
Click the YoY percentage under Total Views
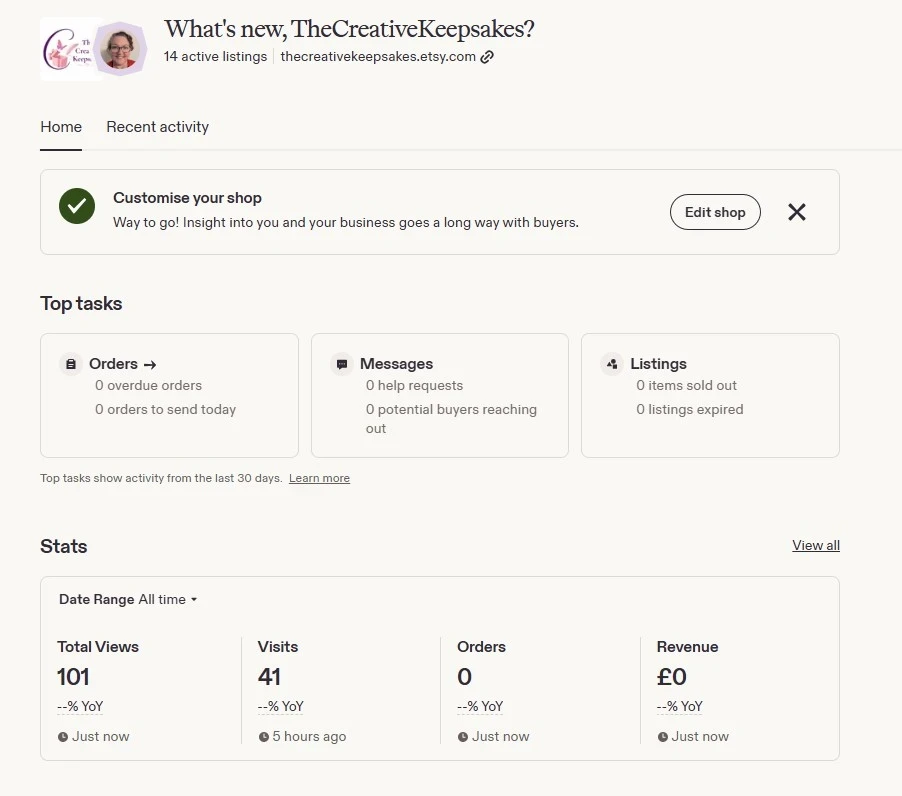point(80,706)
